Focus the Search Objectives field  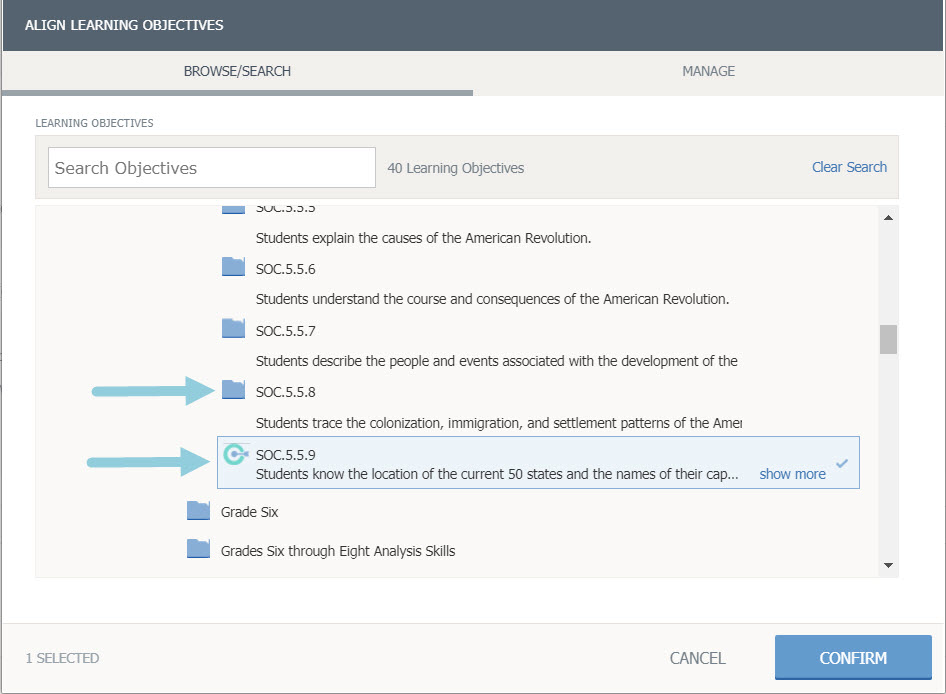click(211, 168)
